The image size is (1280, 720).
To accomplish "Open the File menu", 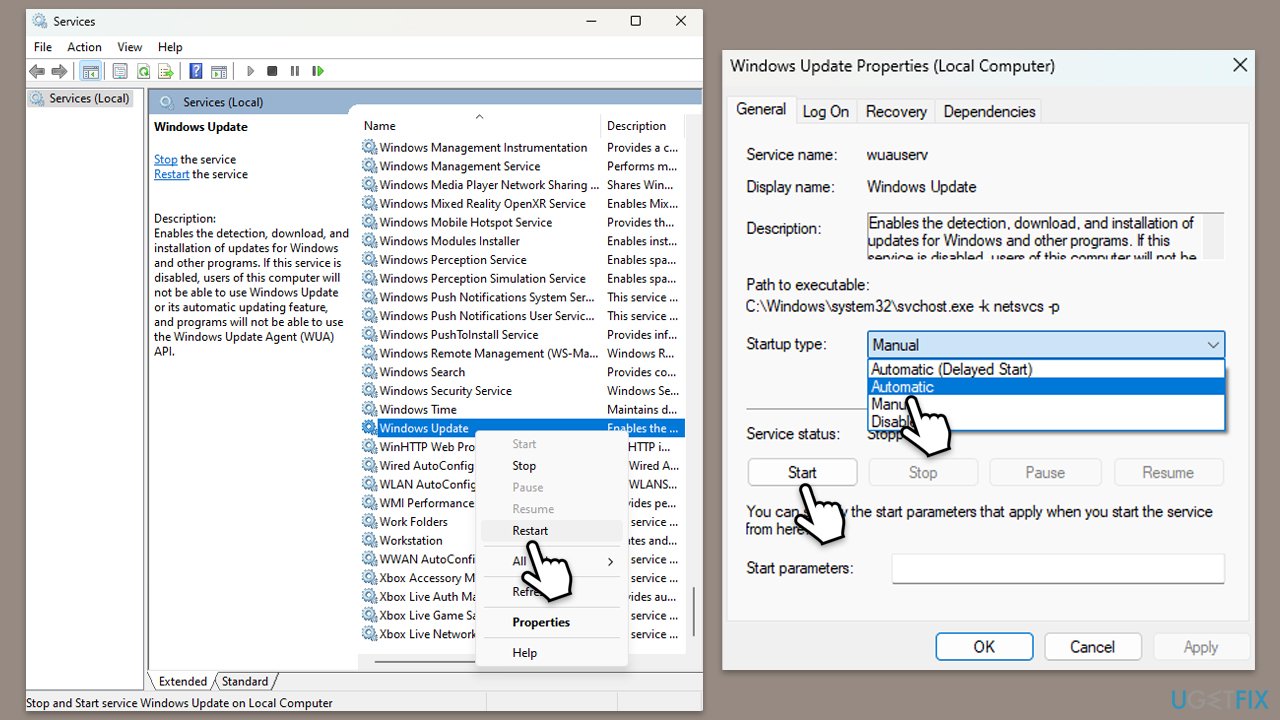I will pos(43,47).
